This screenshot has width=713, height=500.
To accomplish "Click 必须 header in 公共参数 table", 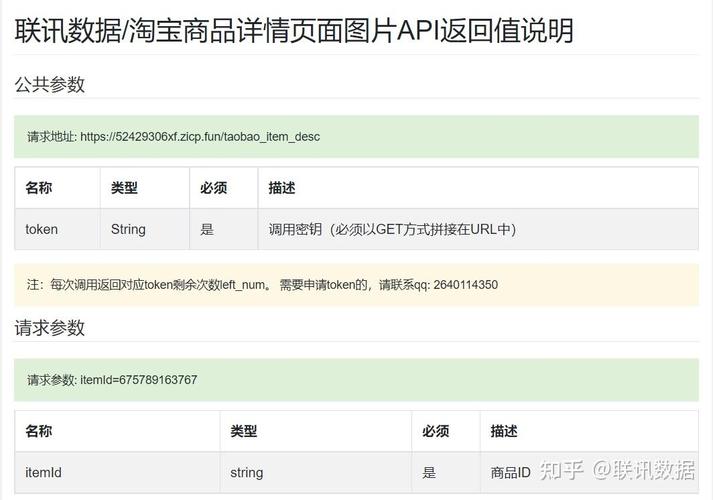I will click(x=214, y=188).
